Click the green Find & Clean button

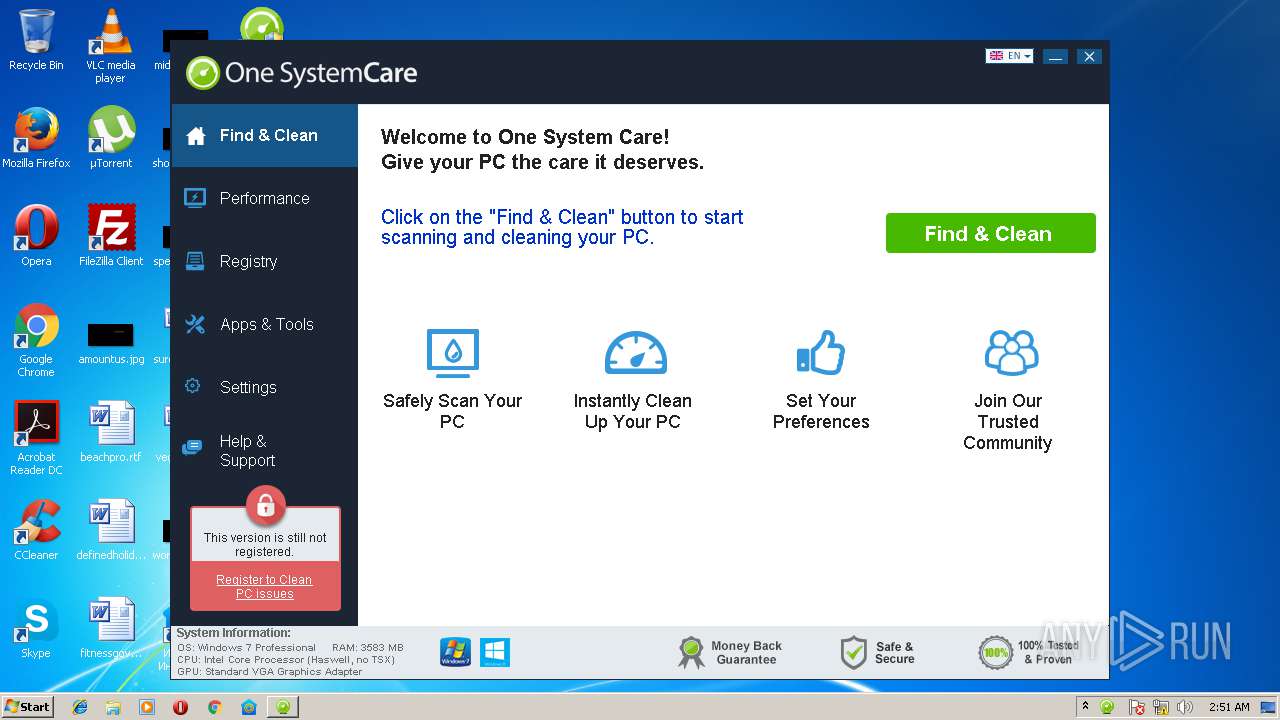click(990, 233)
